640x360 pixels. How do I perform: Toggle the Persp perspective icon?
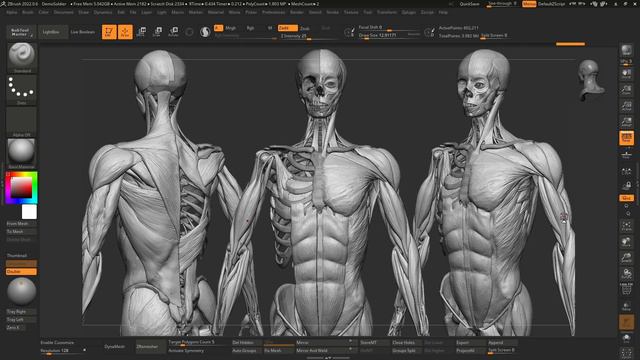[x=627, y=138]
